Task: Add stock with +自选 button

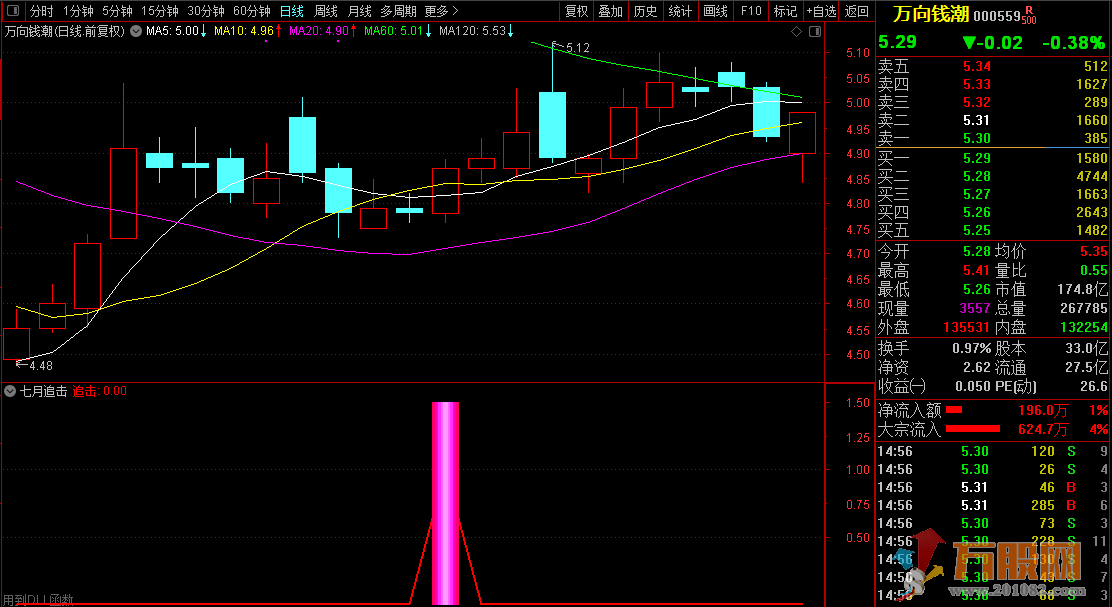Action: coord(821,11)
